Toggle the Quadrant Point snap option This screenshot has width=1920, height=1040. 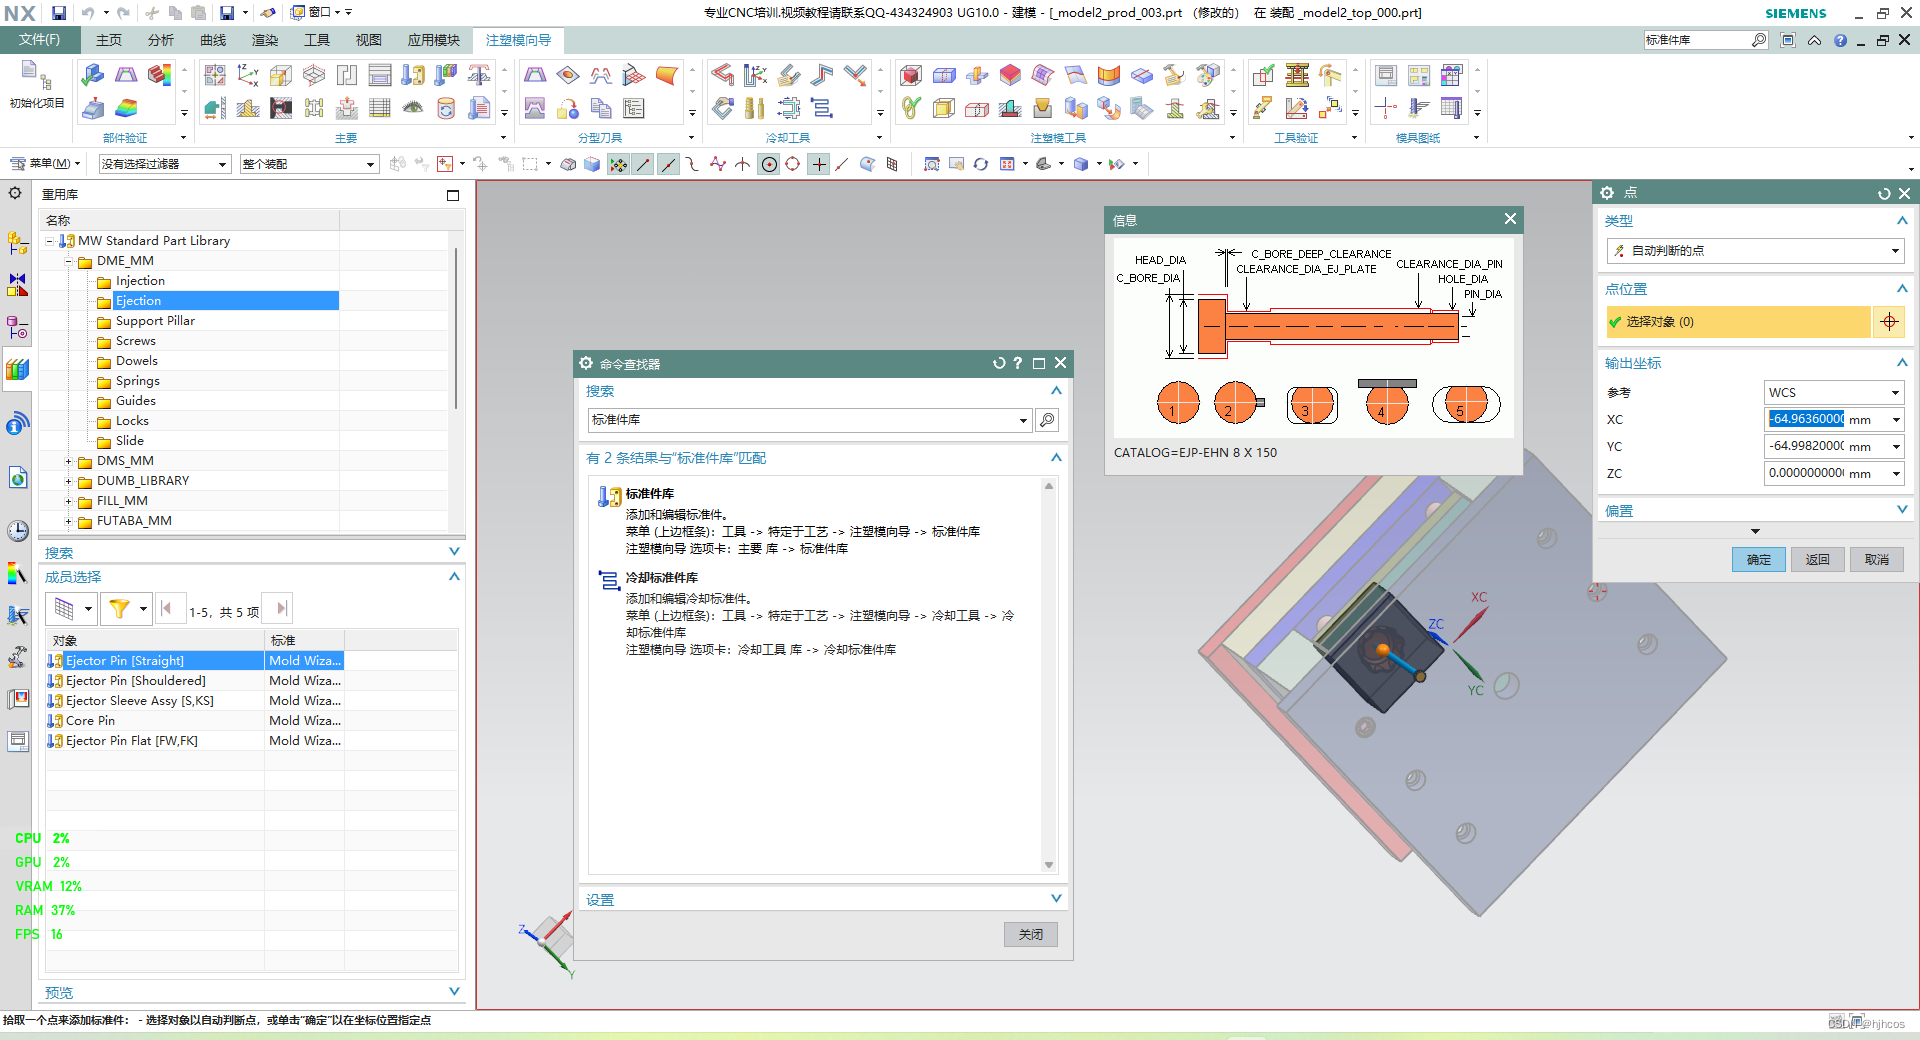click(x=793, y=164)
